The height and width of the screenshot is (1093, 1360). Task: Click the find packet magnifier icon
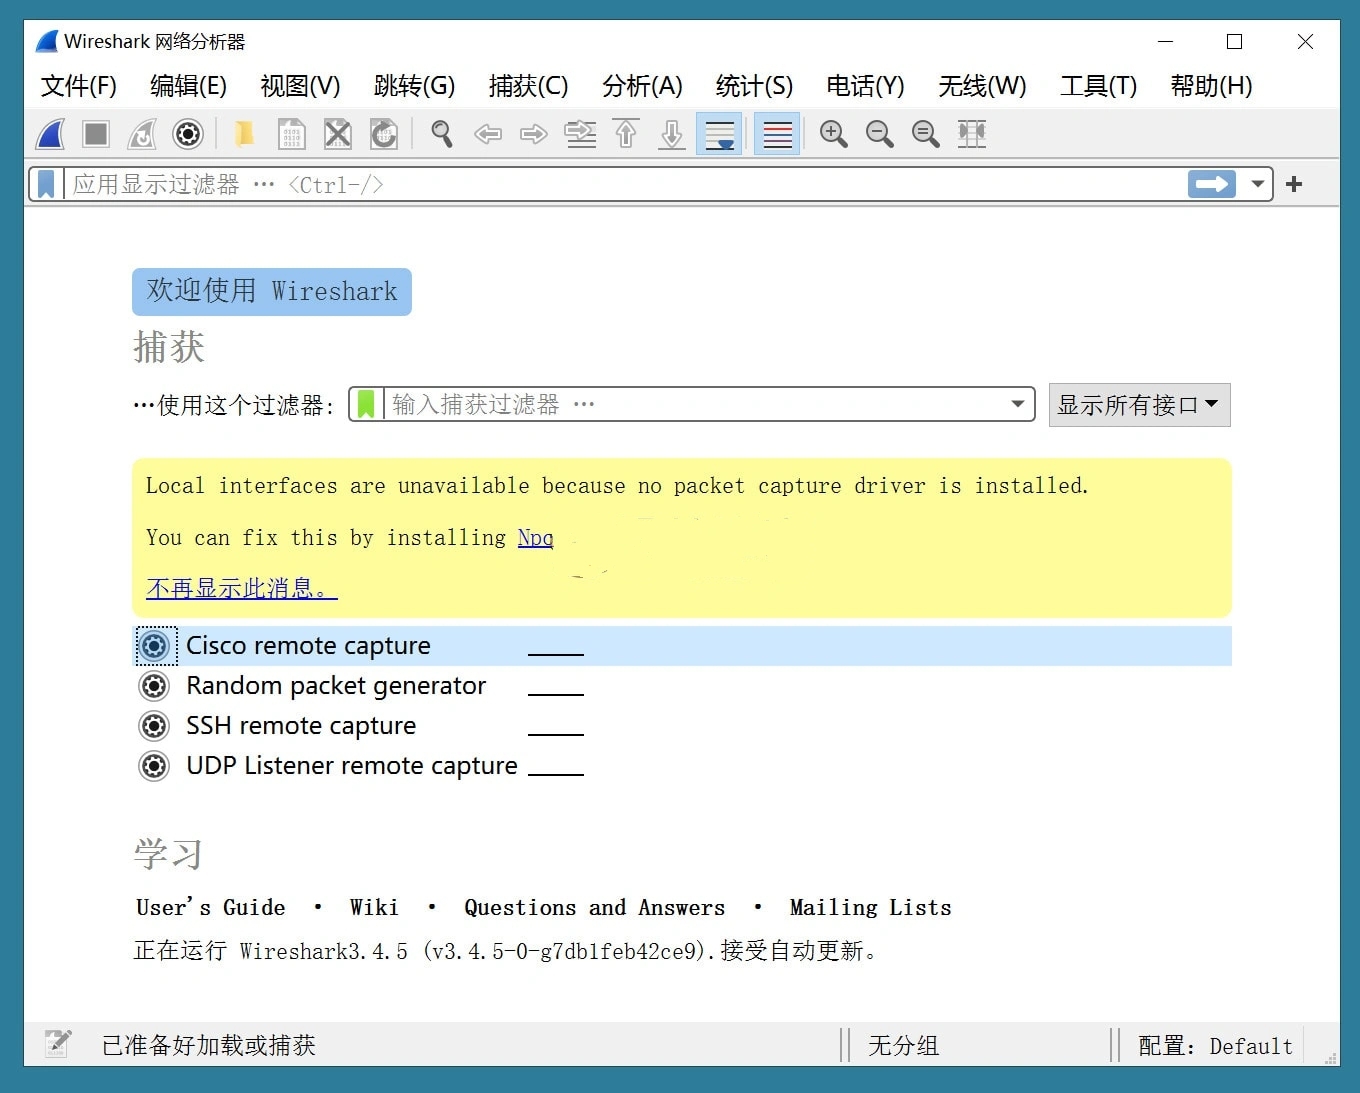coord(441,134)
